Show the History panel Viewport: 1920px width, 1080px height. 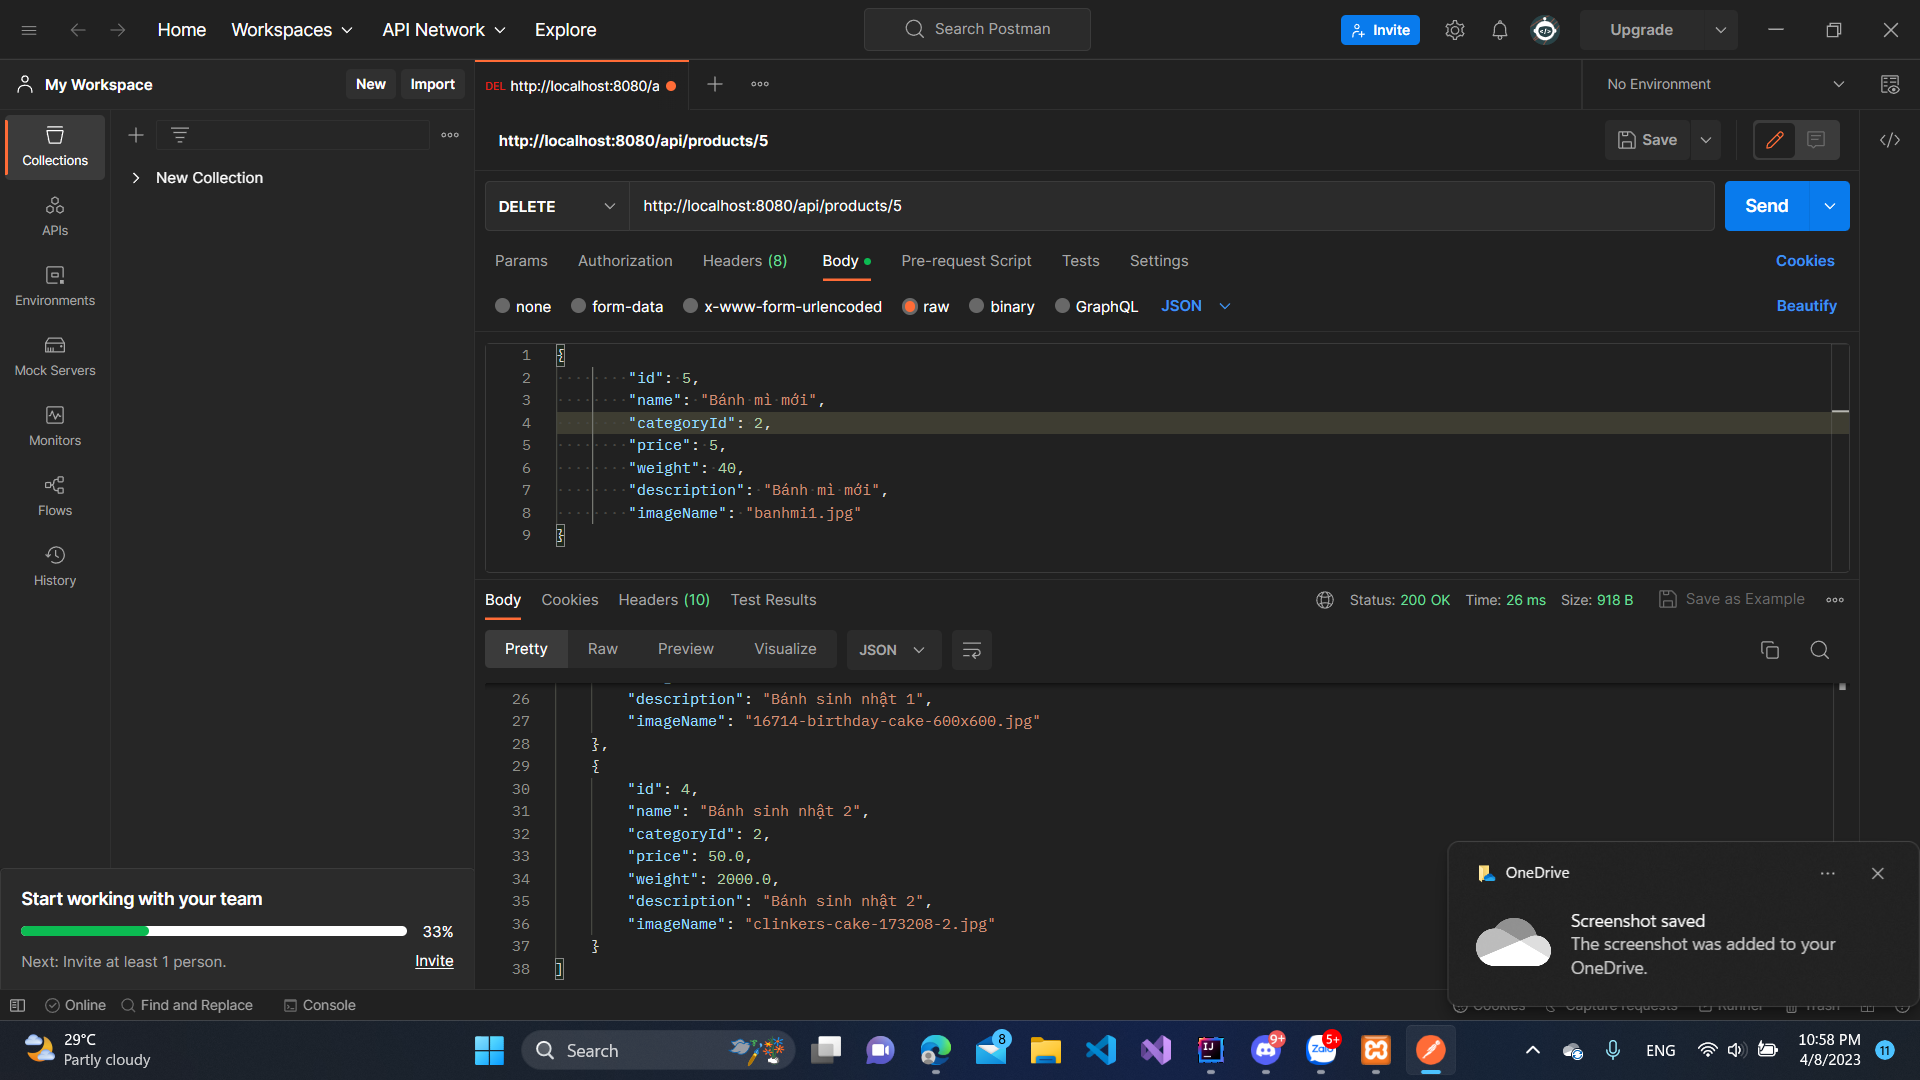55,566
